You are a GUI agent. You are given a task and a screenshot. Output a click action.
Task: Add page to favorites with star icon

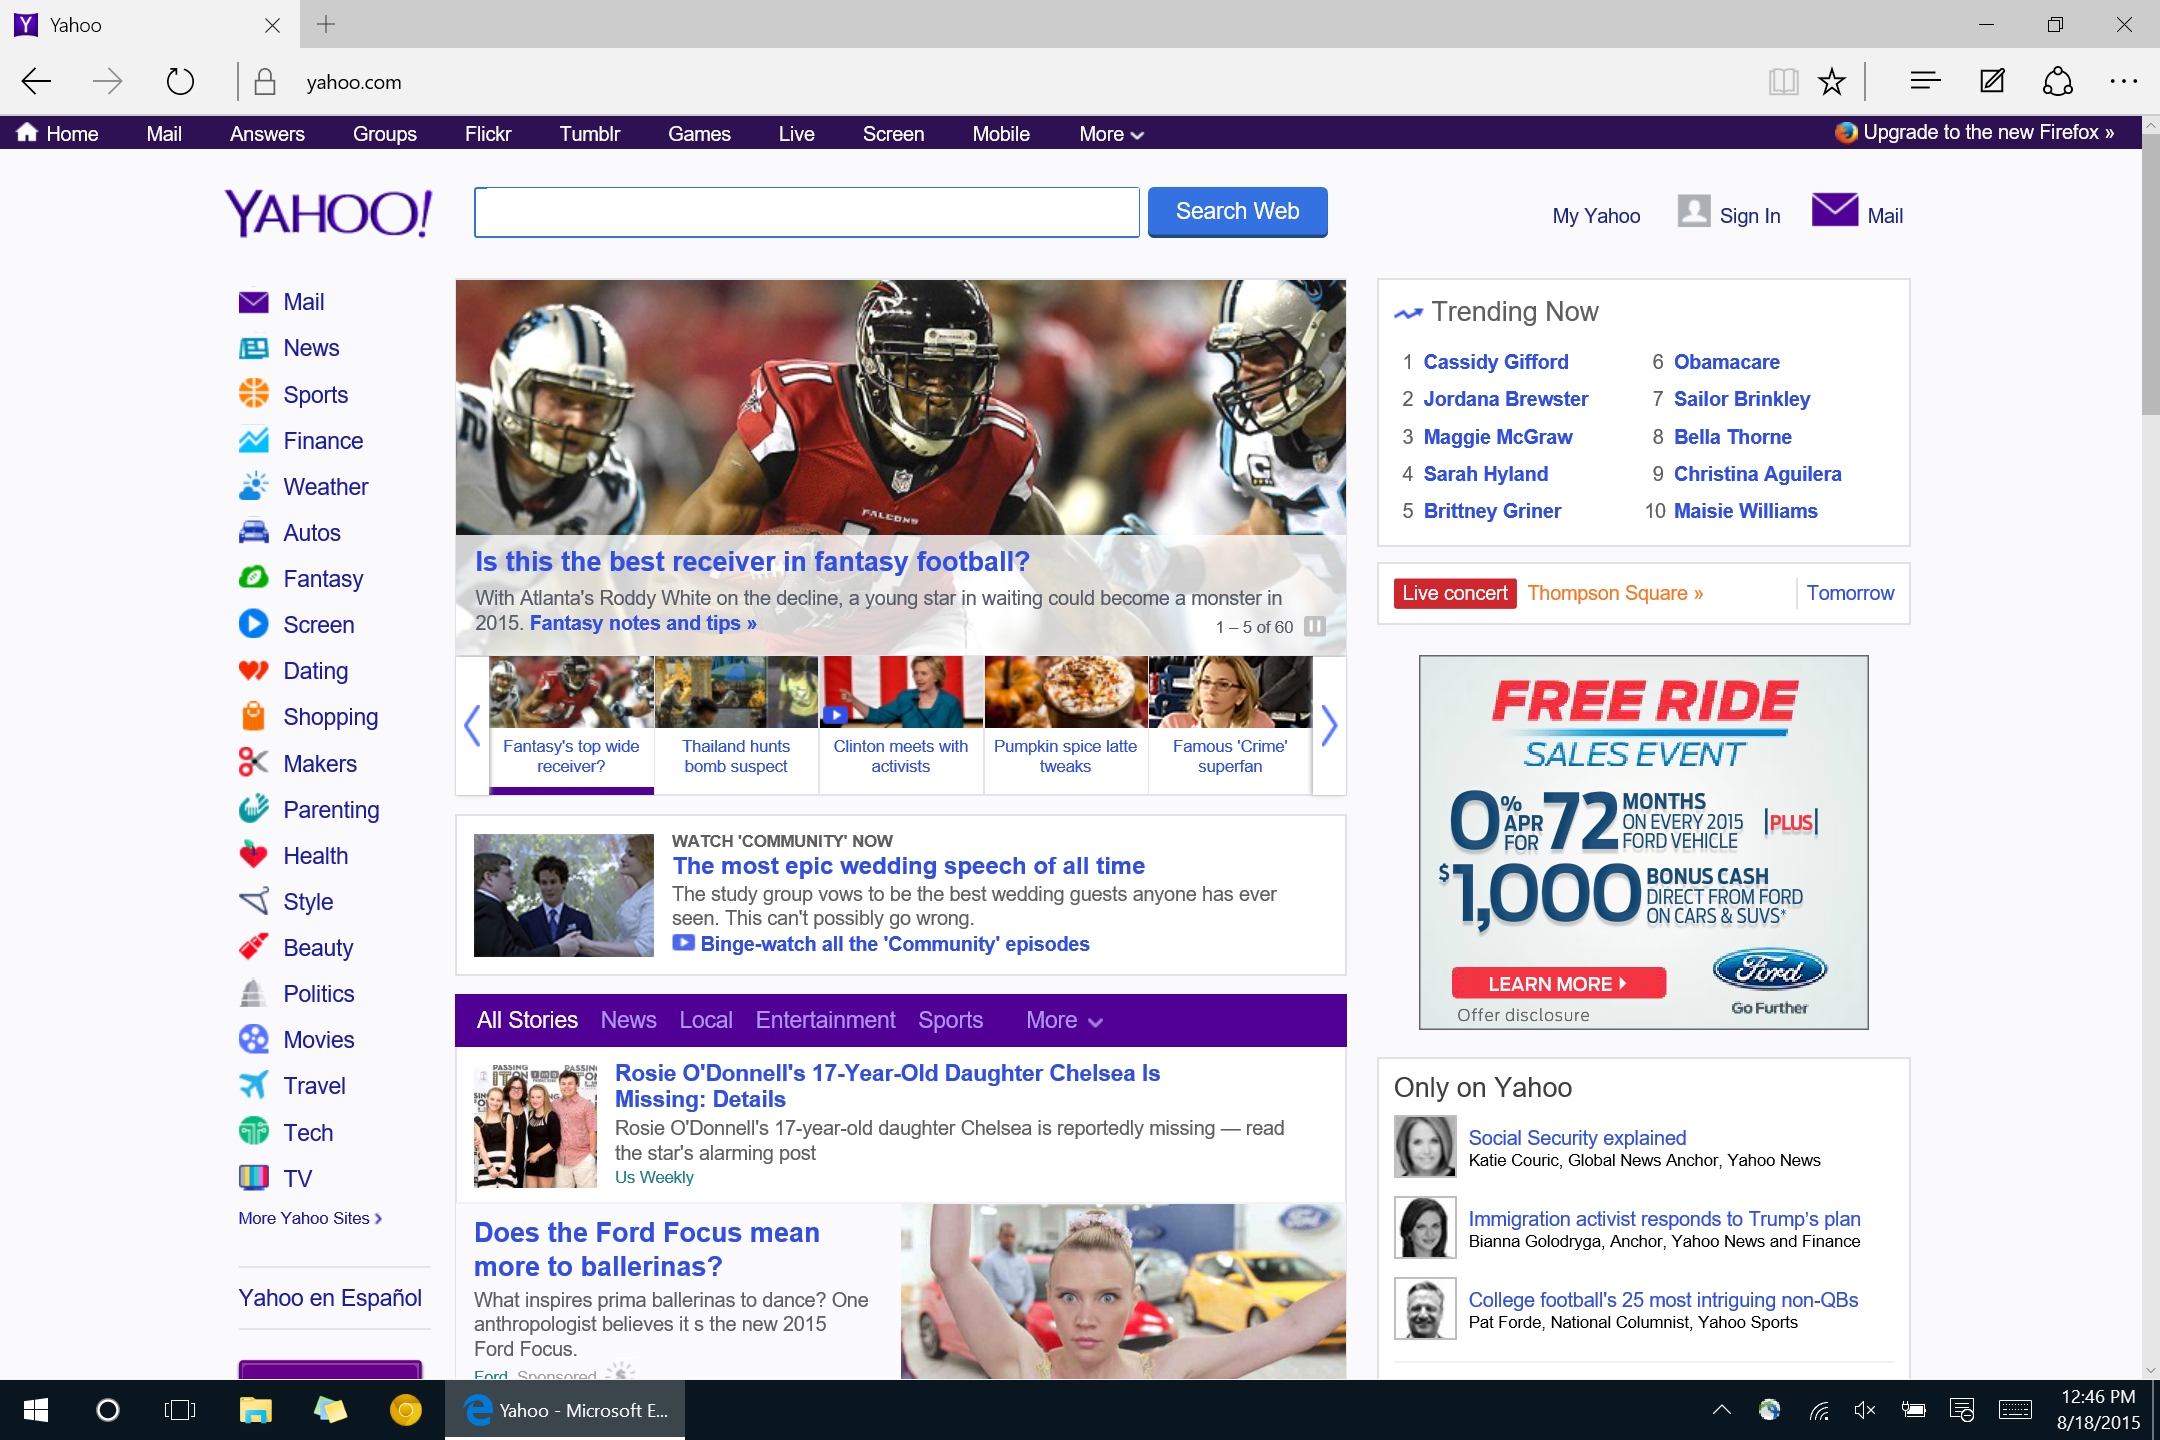coord(1831,81)
